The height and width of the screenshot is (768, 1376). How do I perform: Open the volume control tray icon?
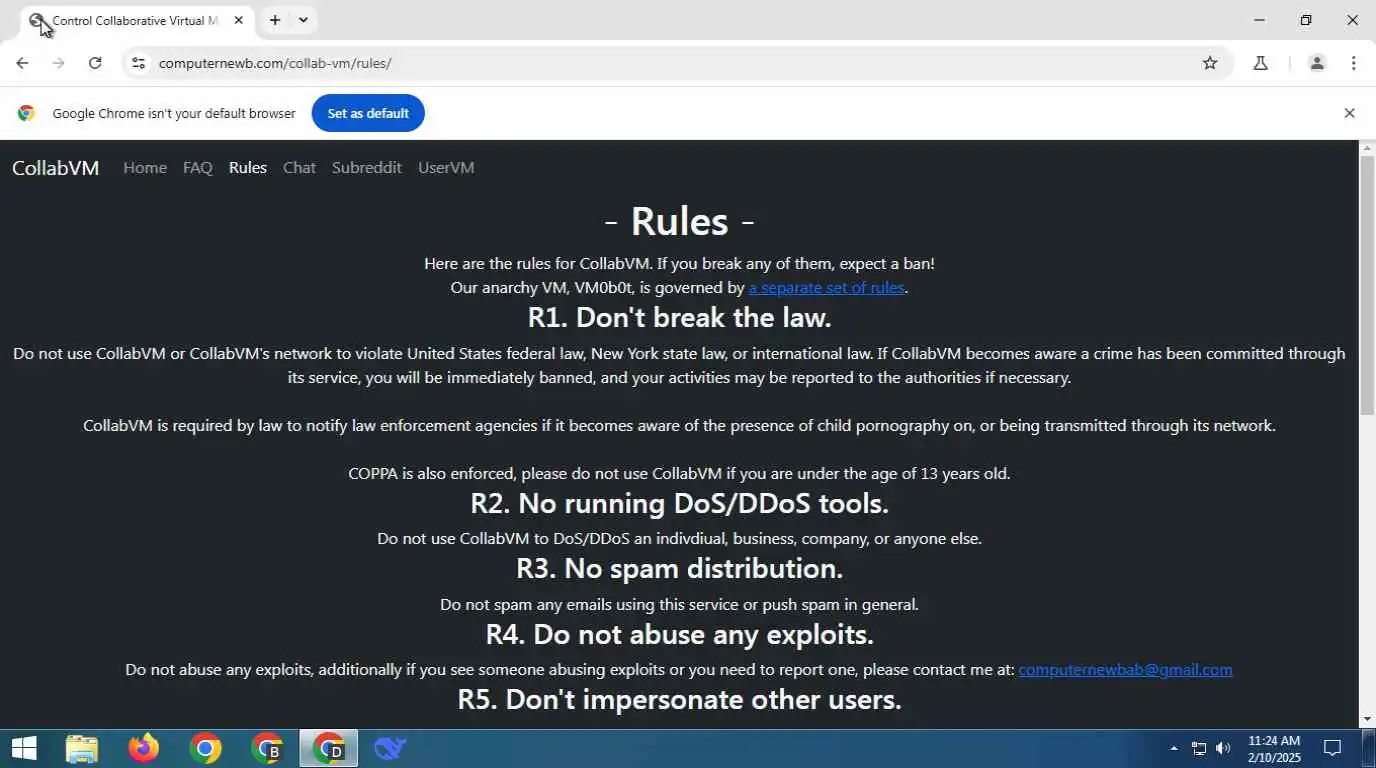coord(1223,748)
